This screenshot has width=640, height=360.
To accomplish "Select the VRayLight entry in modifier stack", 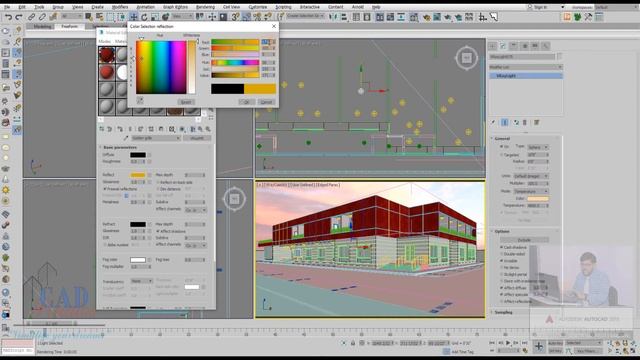I will tap(526, 76).
